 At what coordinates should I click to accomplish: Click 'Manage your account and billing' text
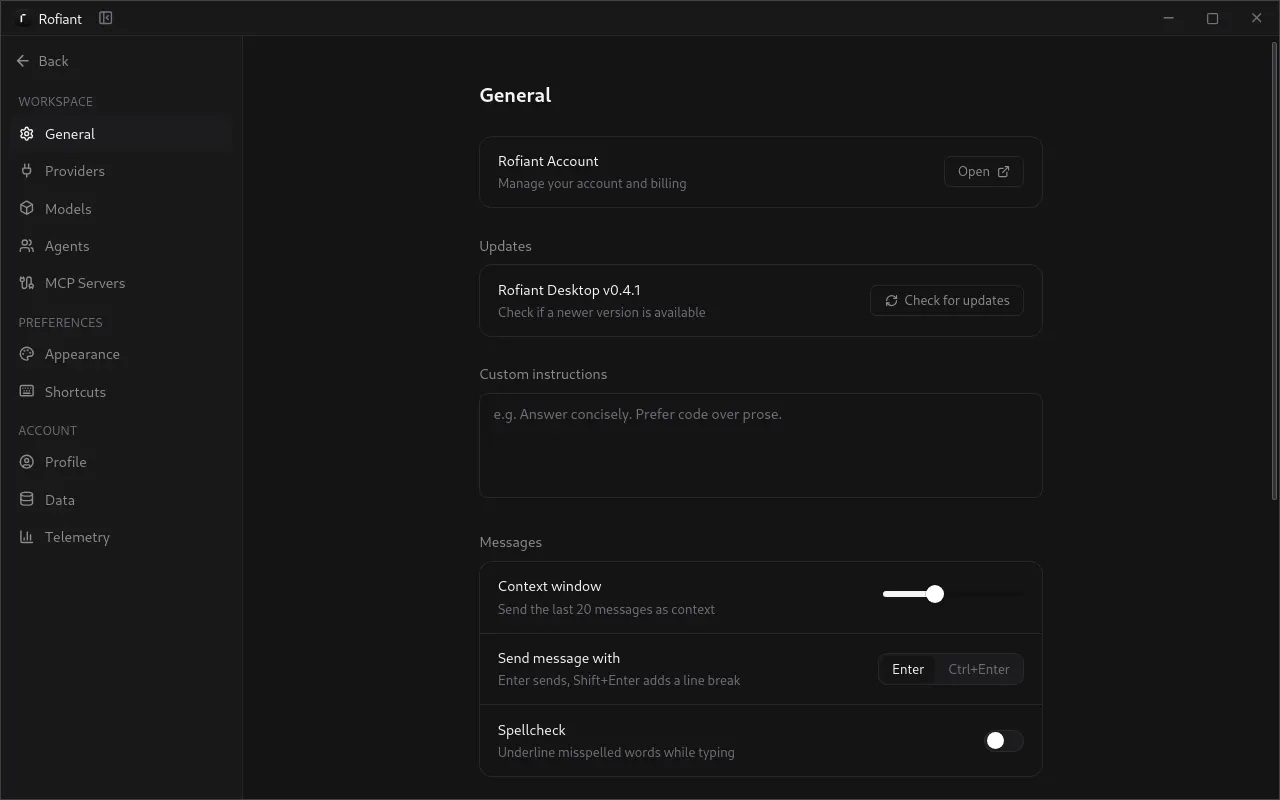pyautogui.click(x=592, y=184)
